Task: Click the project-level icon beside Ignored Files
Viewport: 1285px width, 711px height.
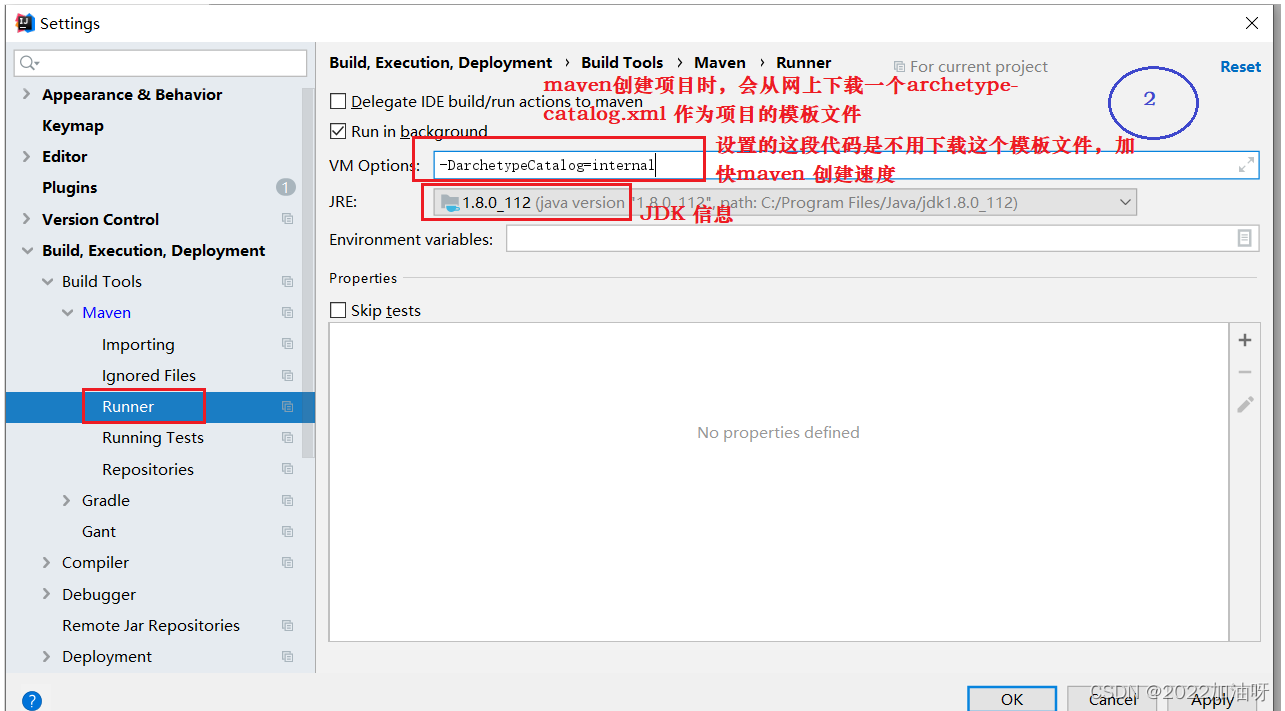Action: click(288, 375)
